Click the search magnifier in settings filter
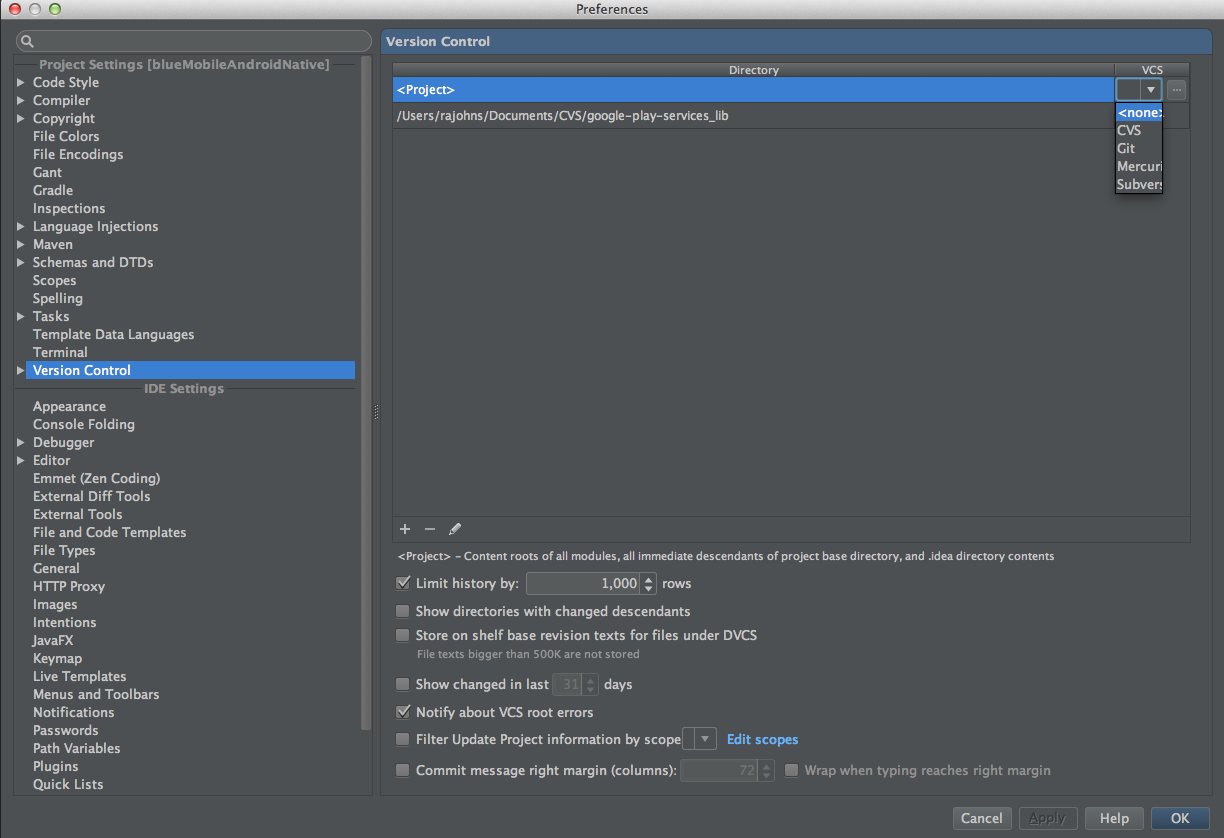This screenshot has width=1224, height=838. 27,42
